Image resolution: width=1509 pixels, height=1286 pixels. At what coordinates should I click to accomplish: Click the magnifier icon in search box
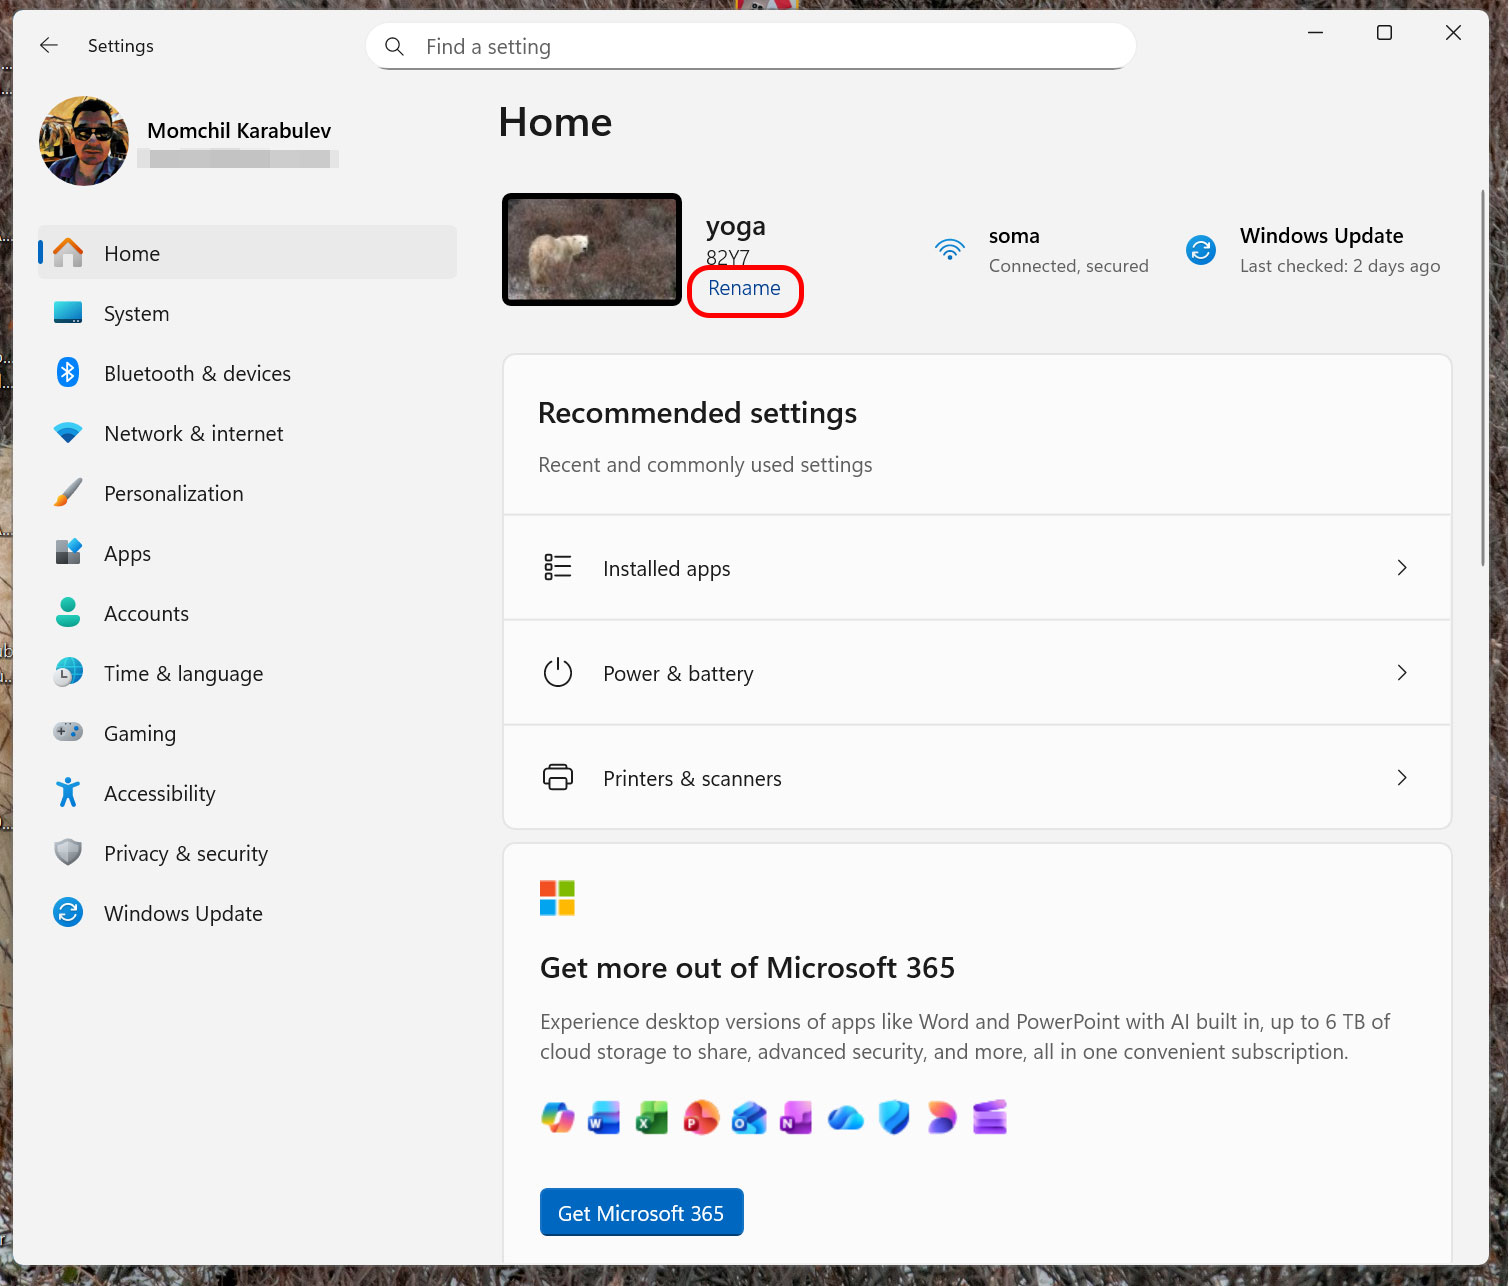point(395,47)
